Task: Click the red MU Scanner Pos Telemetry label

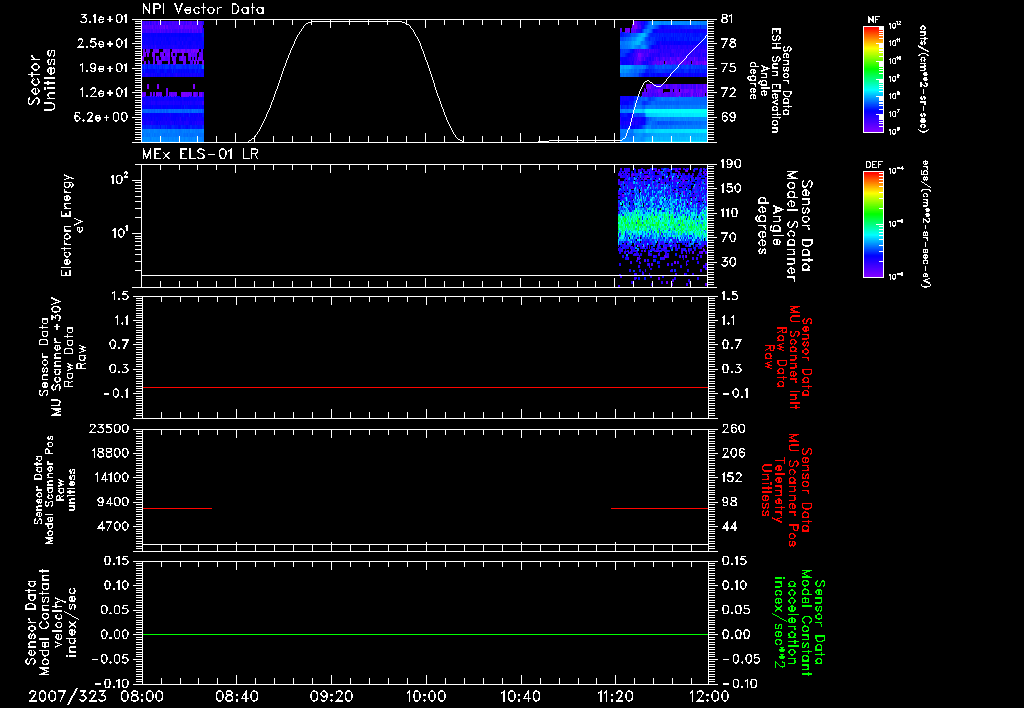Action: click(x=787, y=490)
